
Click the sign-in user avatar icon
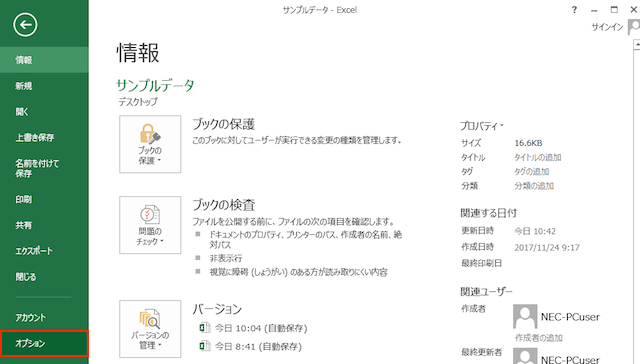tap(634, 27)
